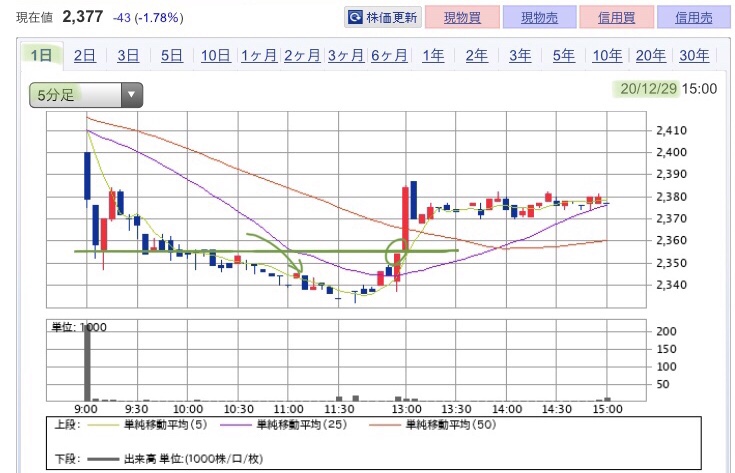The height and width of the screenshot is (473, 735).
Task: Click the tall red candlestick at 13:00
Action: (405, 218)
